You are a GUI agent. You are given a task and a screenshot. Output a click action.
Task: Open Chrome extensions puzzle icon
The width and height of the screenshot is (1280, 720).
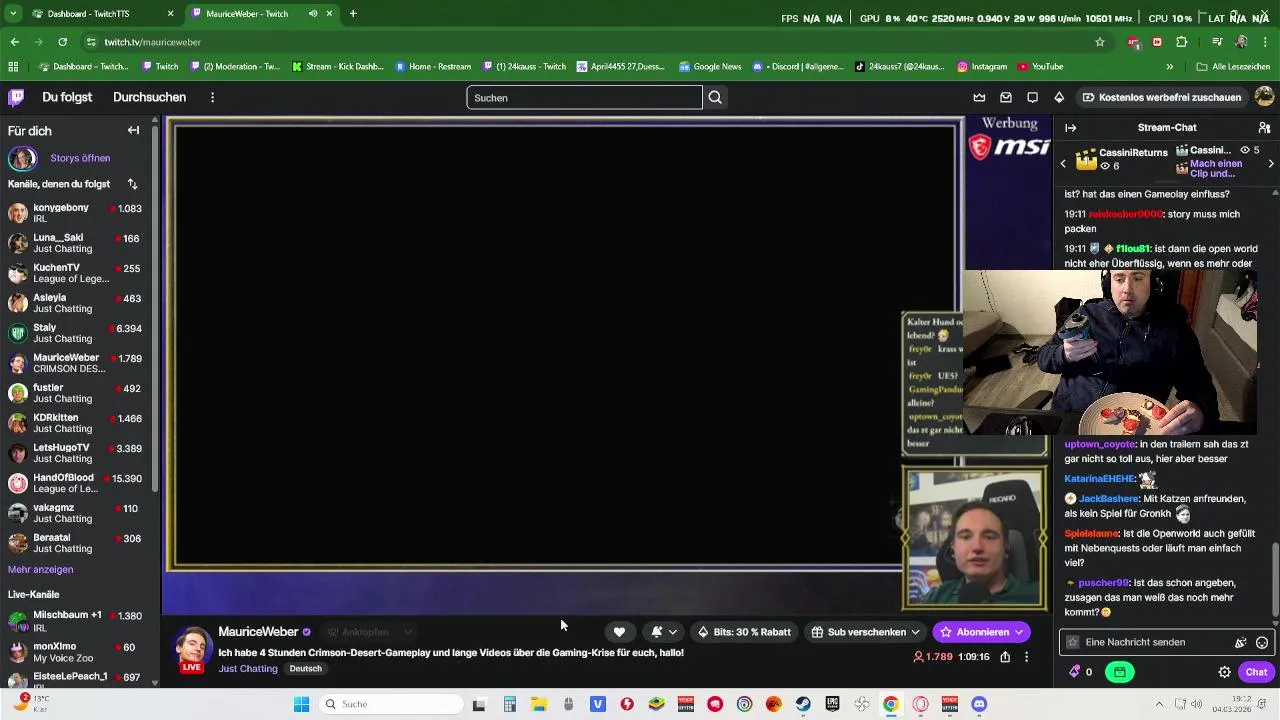1182,42
